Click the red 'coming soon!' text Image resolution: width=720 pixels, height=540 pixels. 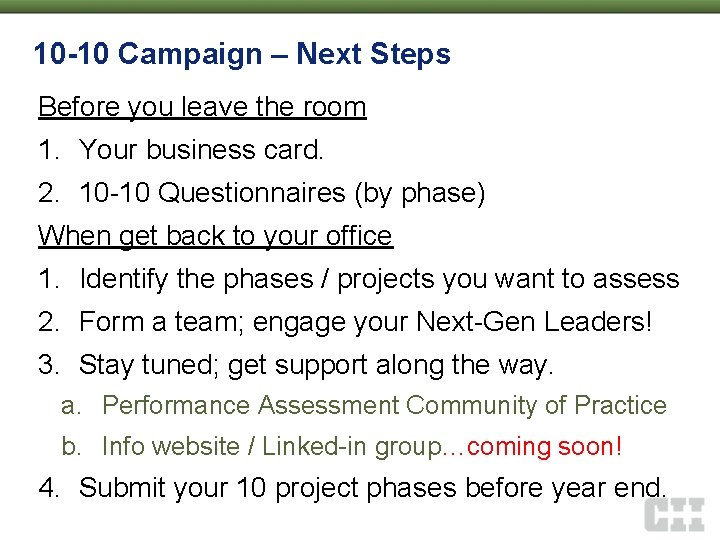point(544,446)
